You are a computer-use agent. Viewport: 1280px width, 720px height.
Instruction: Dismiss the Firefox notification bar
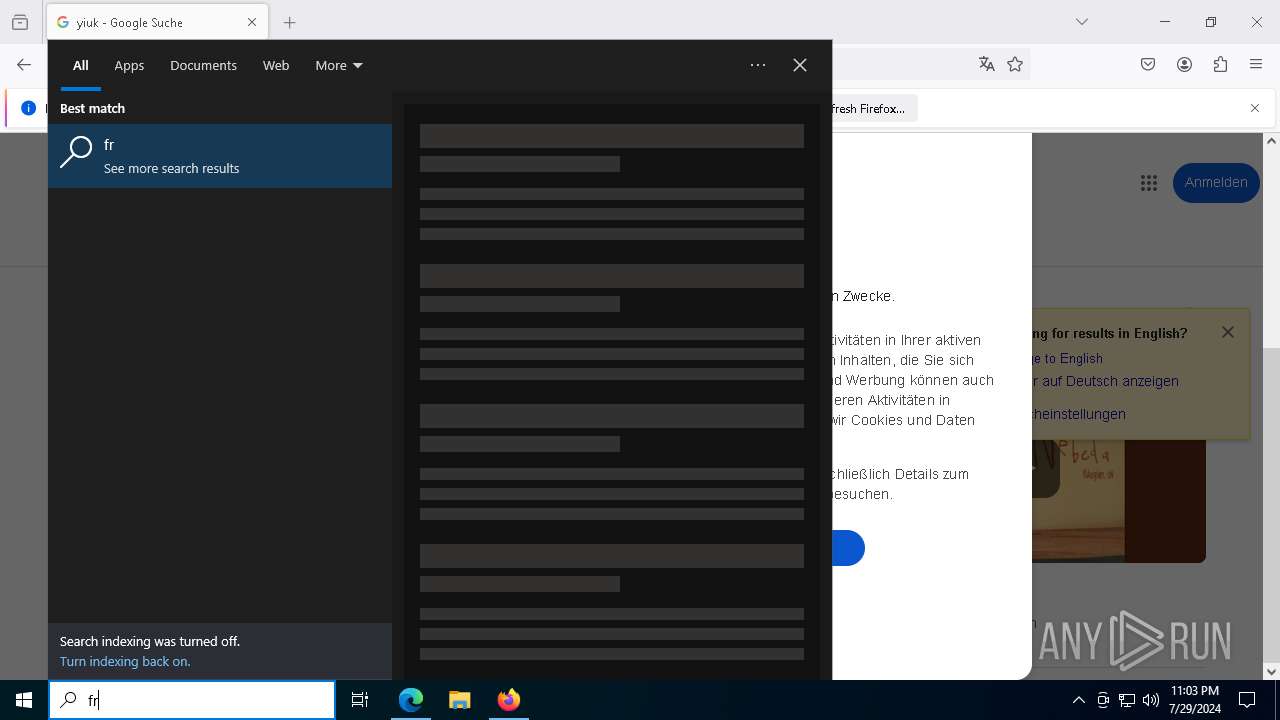(x=1255, y=108)
